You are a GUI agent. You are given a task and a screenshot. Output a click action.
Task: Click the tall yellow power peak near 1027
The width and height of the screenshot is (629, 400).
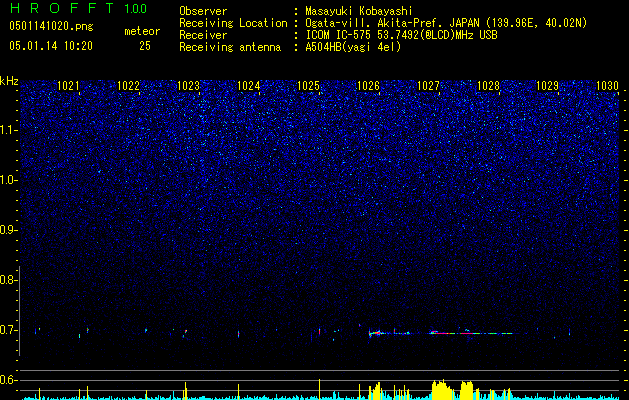[x=442, y=390]
